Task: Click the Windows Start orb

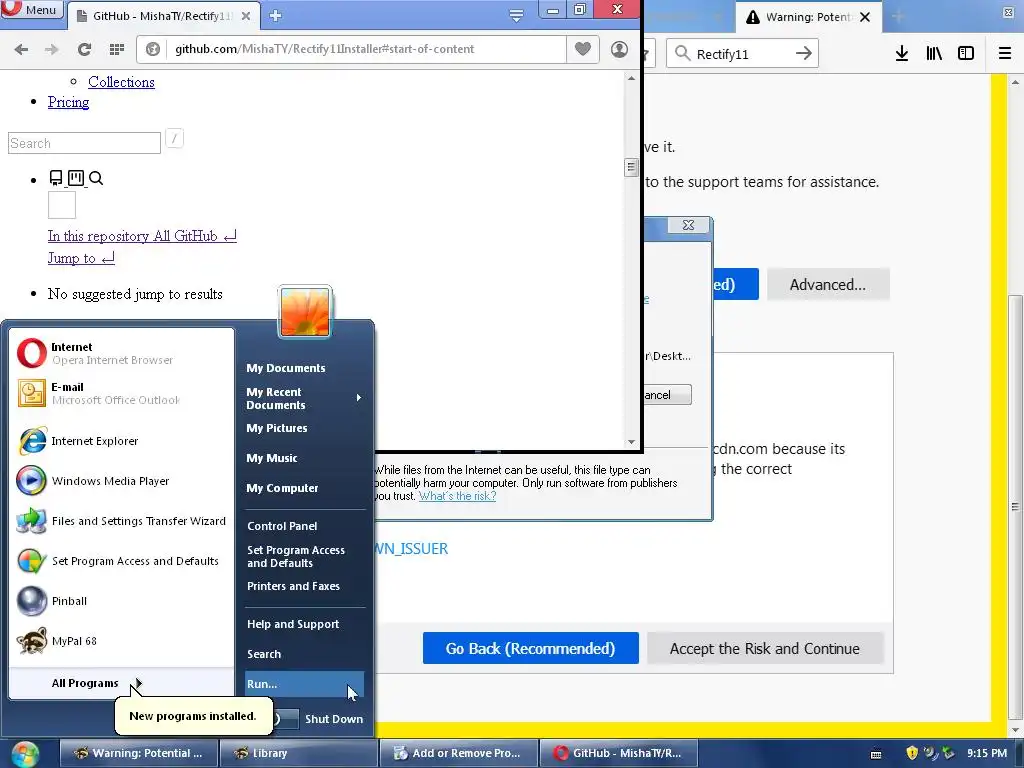Action: (25, 754)
